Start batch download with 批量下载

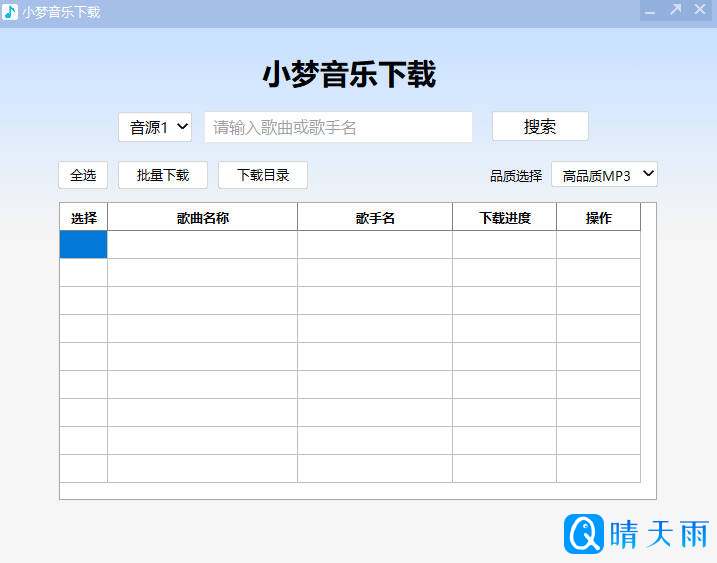(163, 175)
